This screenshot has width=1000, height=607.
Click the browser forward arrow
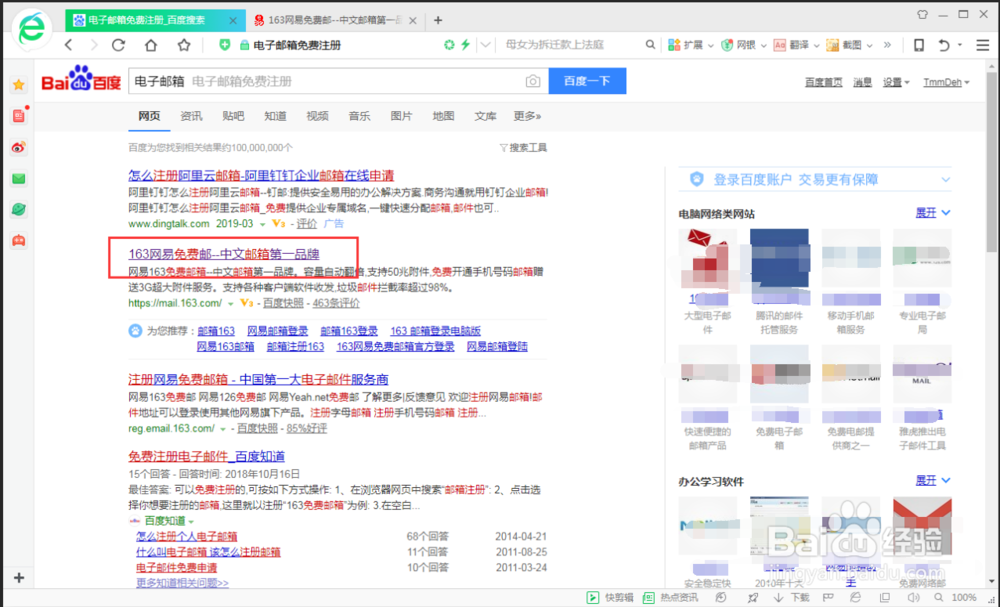point(94,45)
